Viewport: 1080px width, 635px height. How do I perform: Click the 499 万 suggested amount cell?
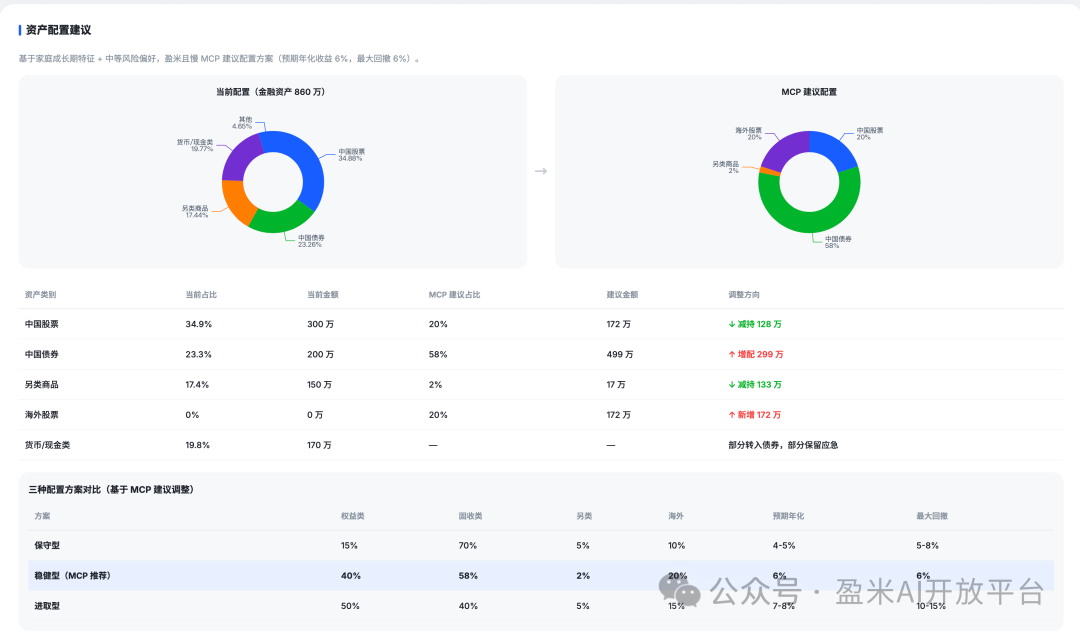[620, 355]
